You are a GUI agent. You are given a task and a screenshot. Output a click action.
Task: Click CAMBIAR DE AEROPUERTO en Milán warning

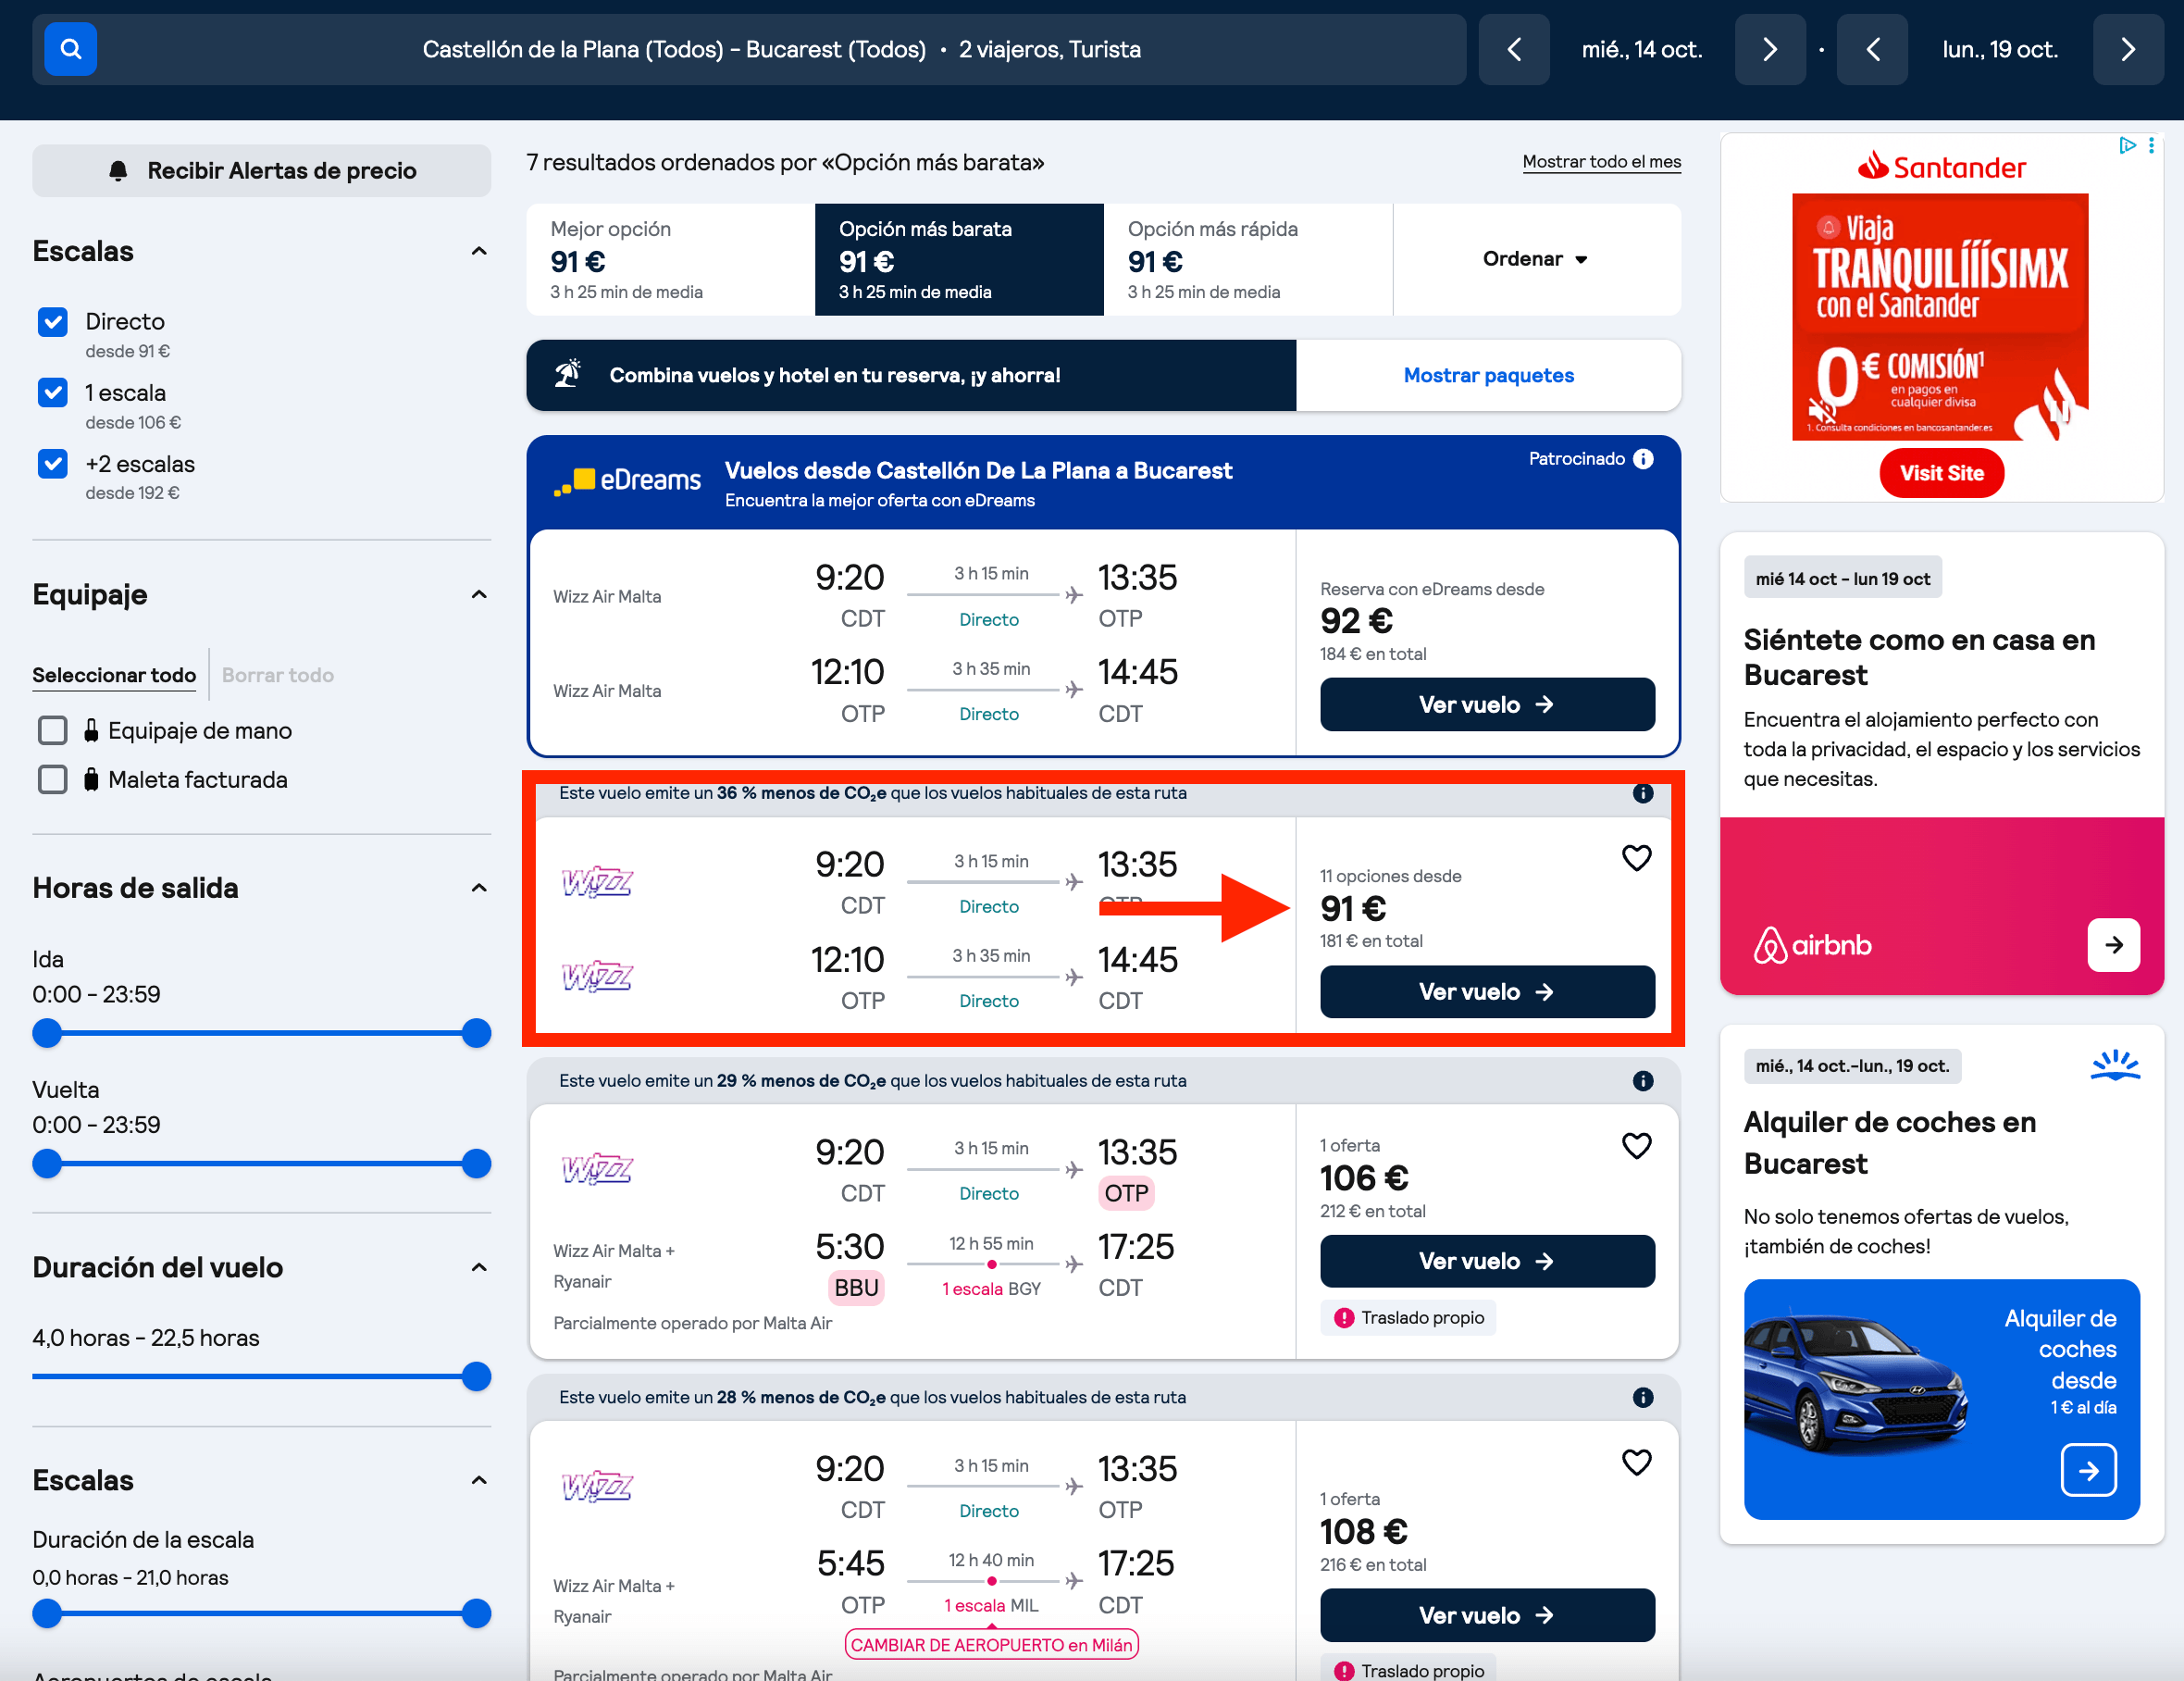(x=991, y=1645)
